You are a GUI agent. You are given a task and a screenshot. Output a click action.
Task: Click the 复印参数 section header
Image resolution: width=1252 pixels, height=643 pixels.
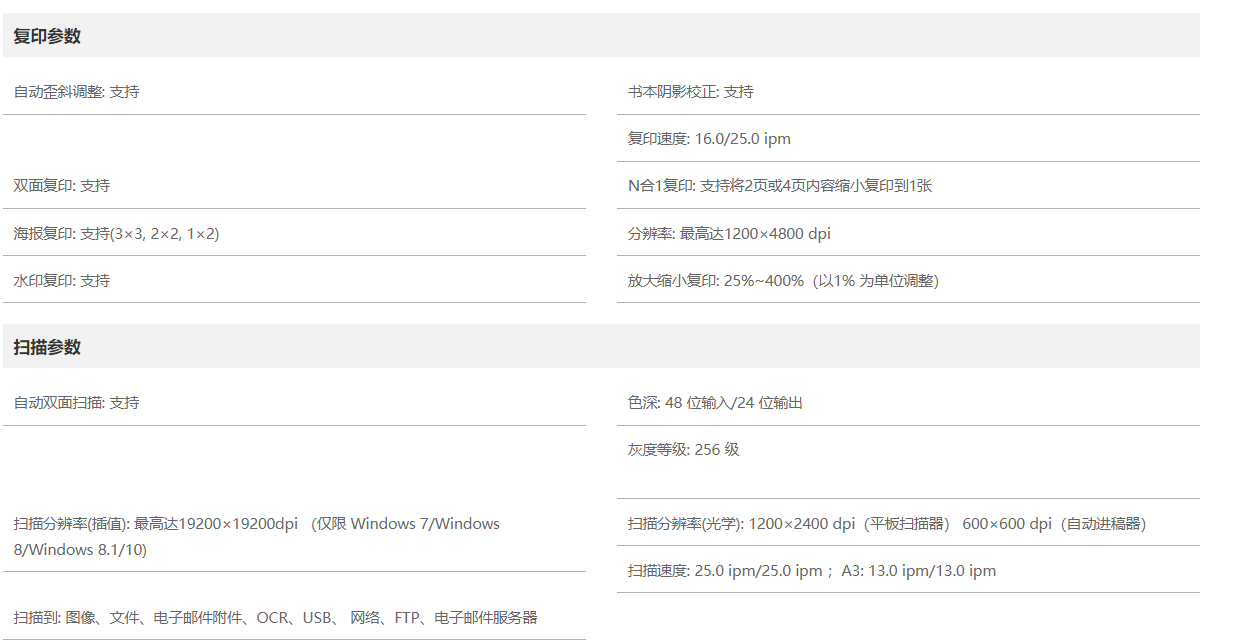[47, 36]
